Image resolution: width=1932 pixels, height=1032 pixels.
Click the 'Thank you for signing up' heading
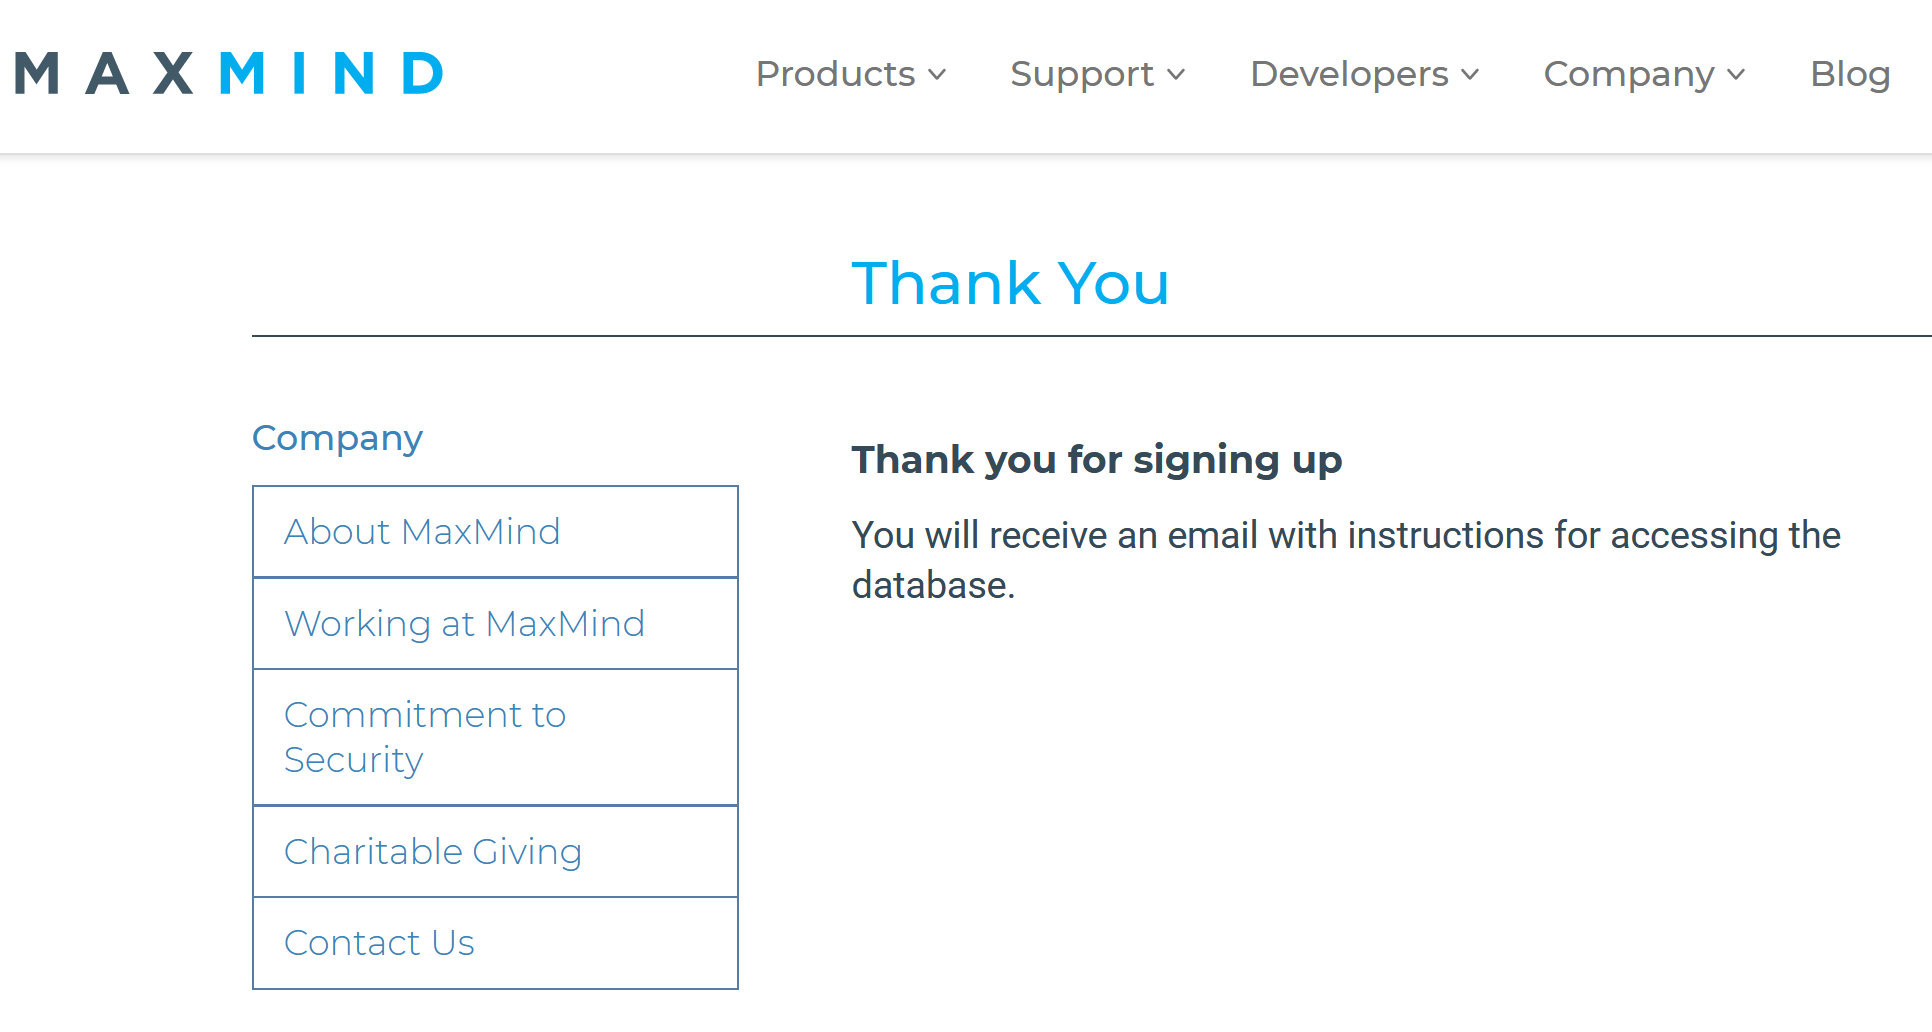point(1096,460)
